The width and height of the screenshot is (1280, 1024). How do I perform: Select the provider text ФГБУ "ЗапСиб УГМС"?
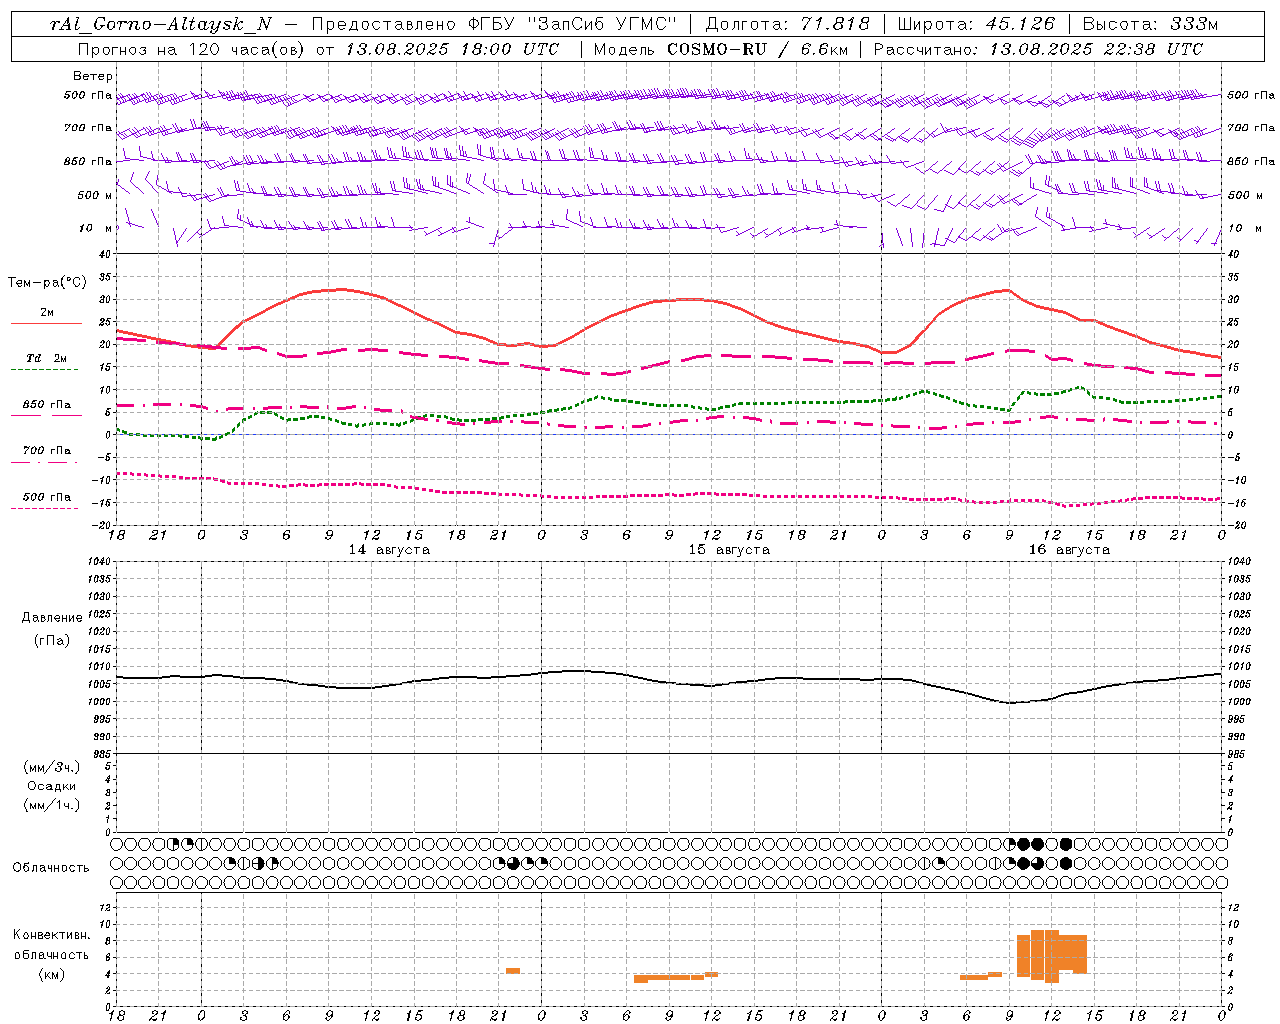(x=571, y=24)
